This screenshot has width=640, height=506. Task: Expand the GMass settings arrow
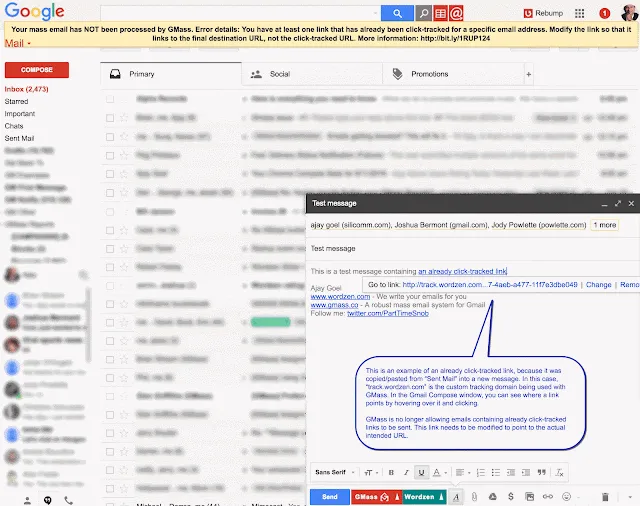coord(397,497)
